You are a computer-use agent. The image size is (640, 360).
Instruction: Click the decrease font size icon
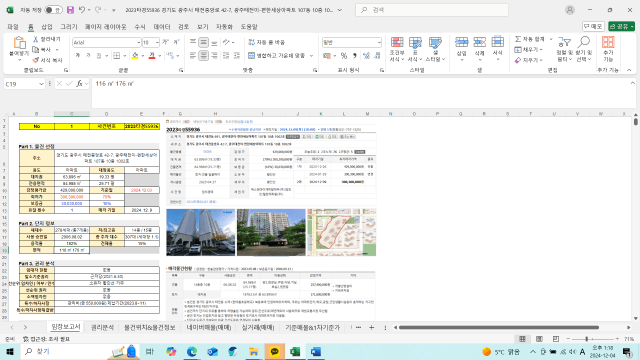(x=176, y=42)
